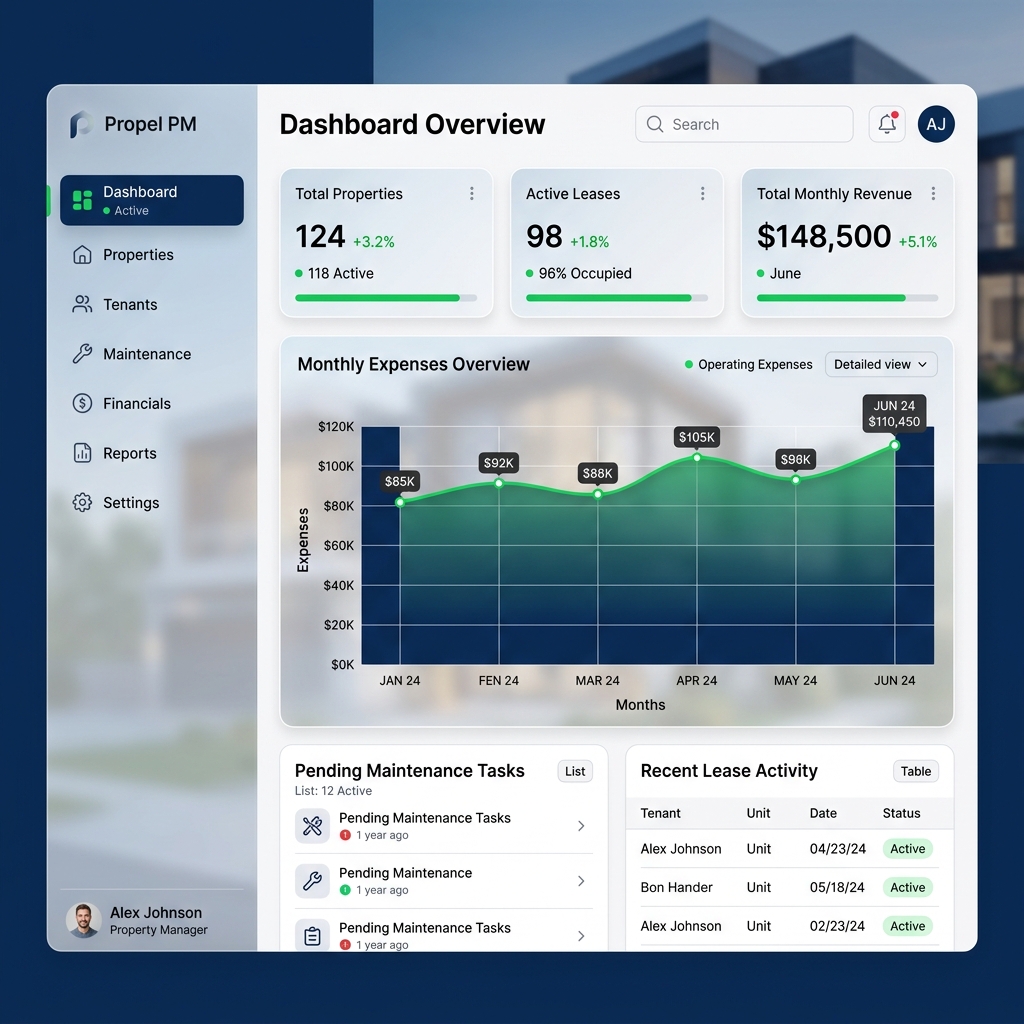Click the AJ profile avatar button
This screenshot has height=1024, width=1024.
(936, 124)
